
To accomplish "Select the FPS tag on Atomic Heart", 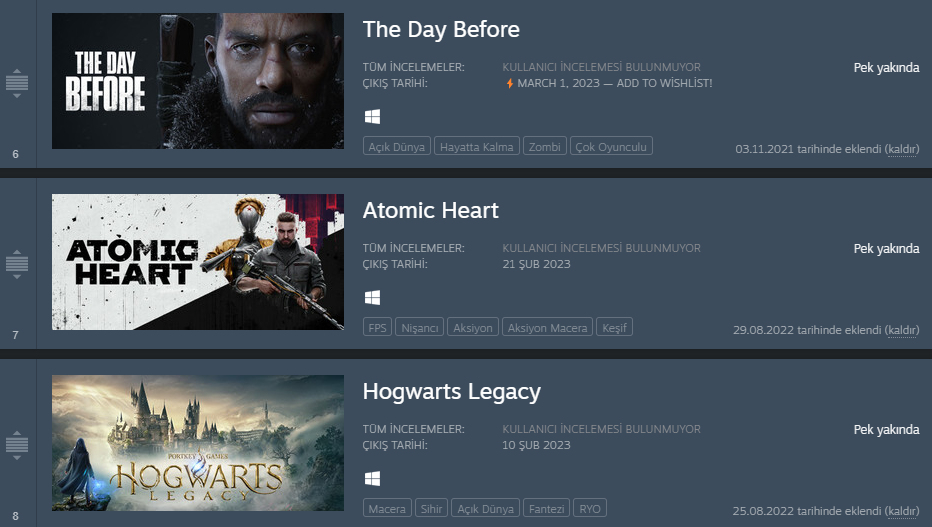I will [x=377, y=327].
